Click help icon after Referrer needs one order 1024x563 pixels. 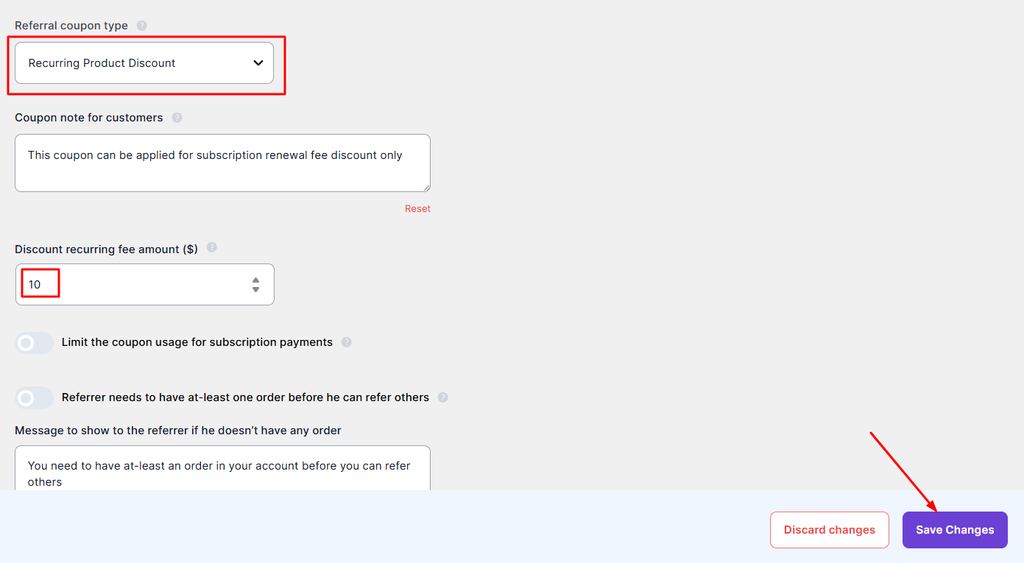[443, 397]
